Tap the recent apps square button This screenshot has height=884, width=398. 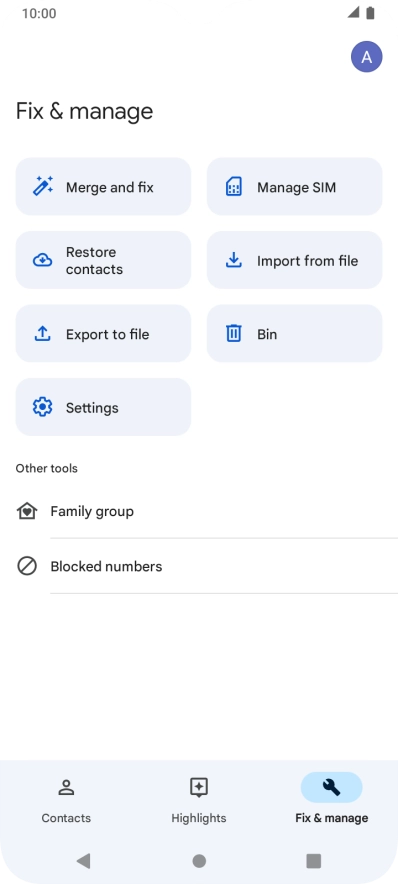click(313, 860)
